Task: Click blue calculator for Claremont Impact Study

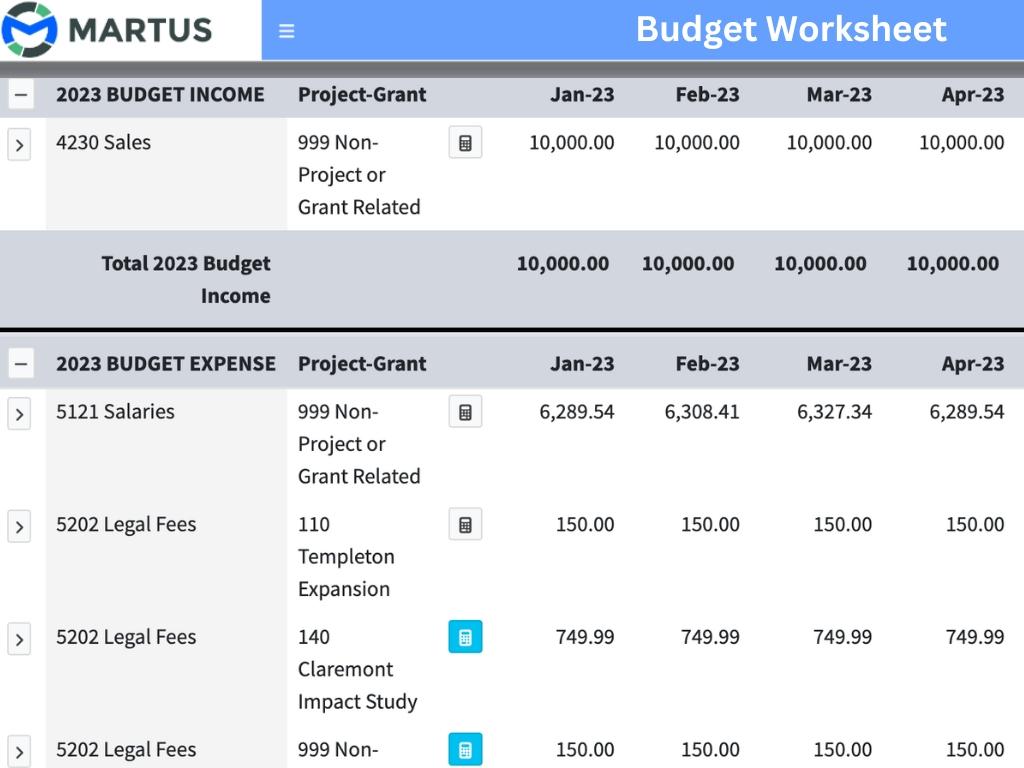Action: pyautogui.click(x=465, y=637)
